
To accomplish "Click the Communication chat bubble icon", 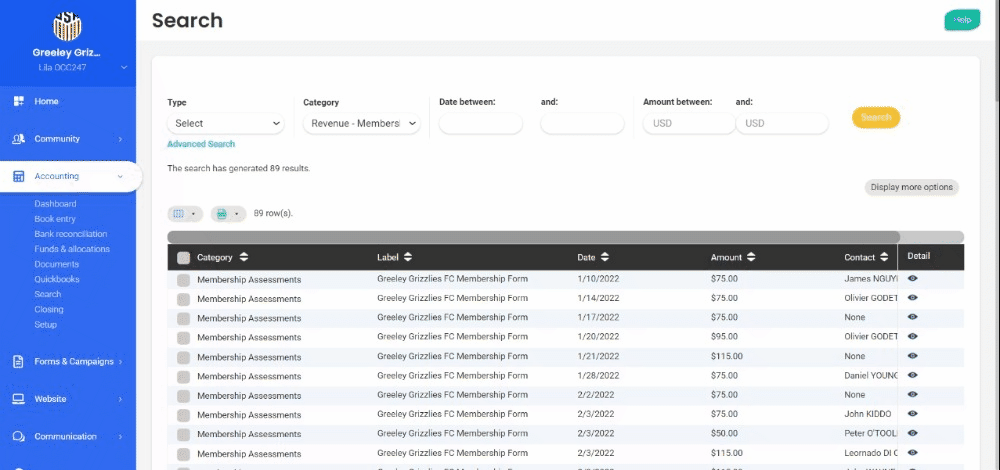I will click(18, 437).
